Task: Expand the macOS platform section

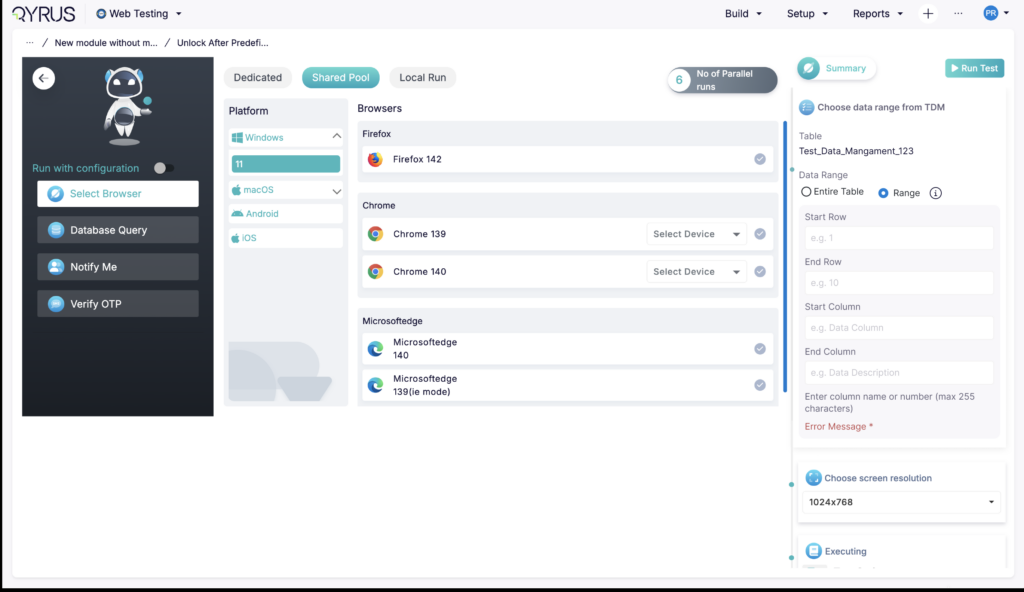Action: (336, 190)
